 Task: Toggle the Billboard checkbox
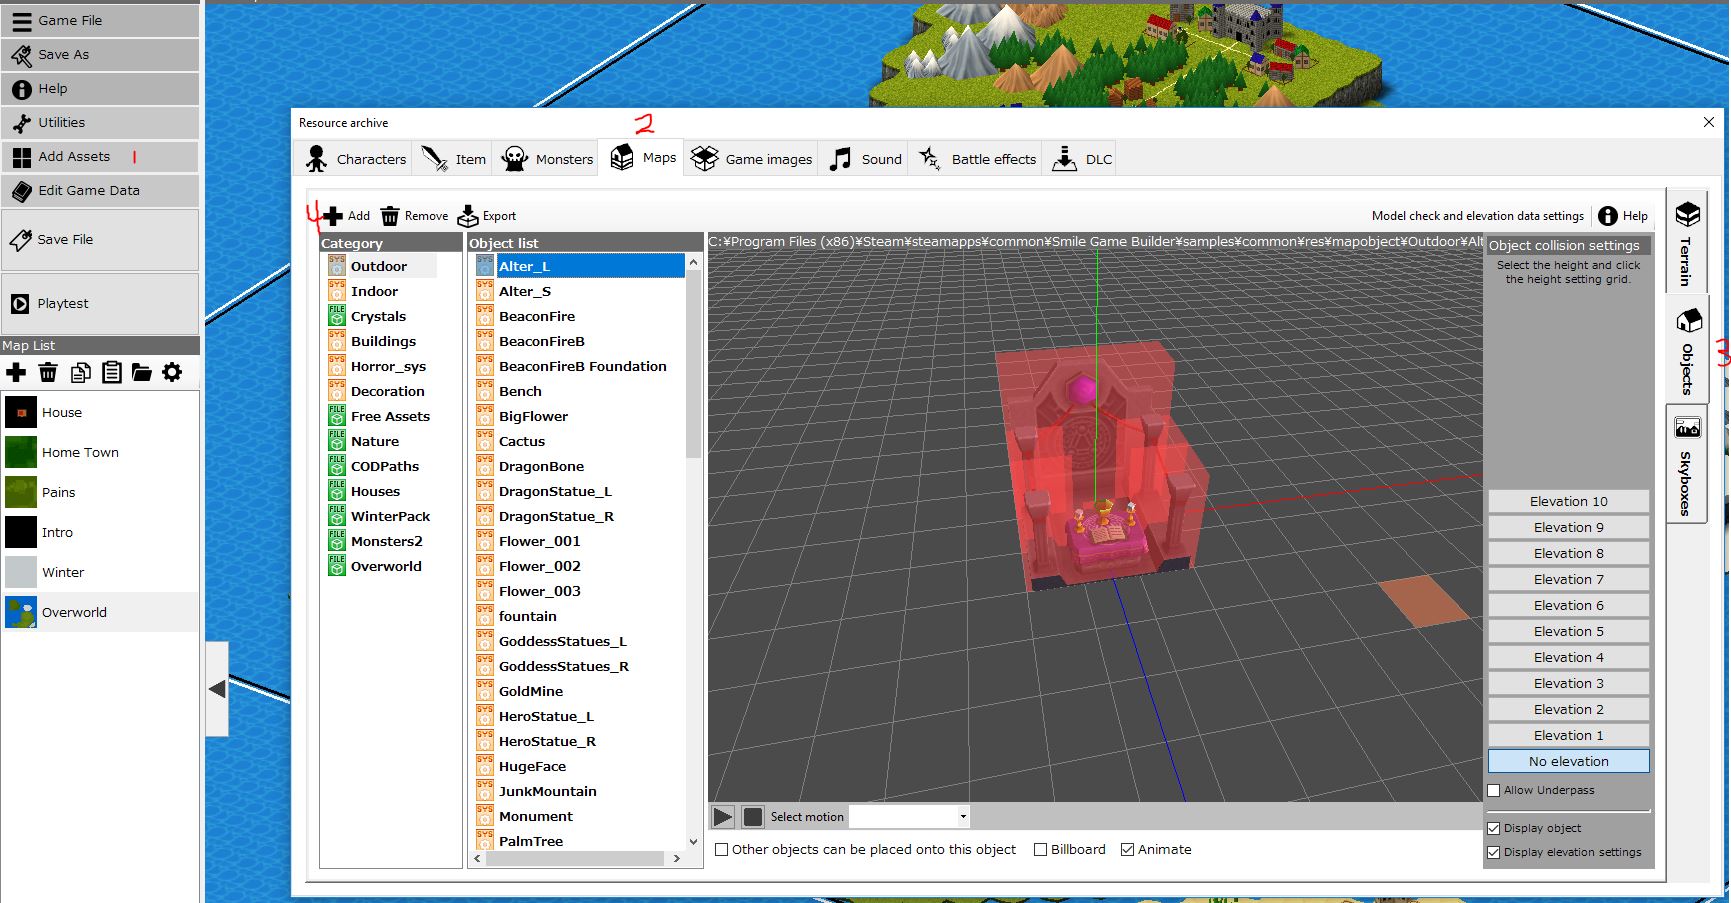pyautogui.click(x=1040, y=850)
